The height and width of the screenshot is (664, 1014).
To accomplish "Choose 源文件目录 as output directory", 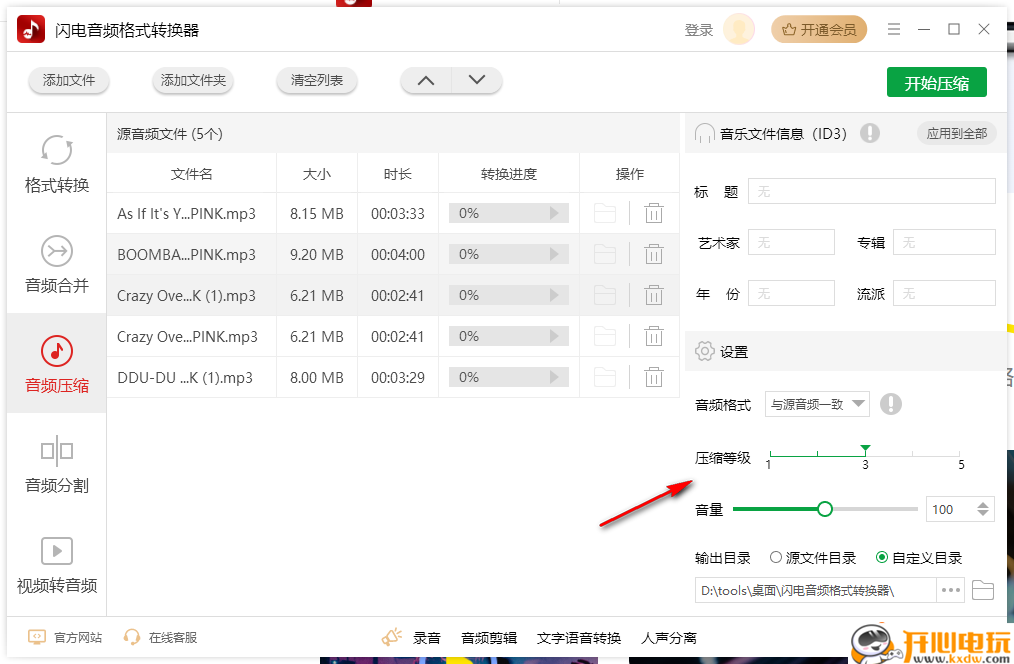I will click(x=775, y=558).
